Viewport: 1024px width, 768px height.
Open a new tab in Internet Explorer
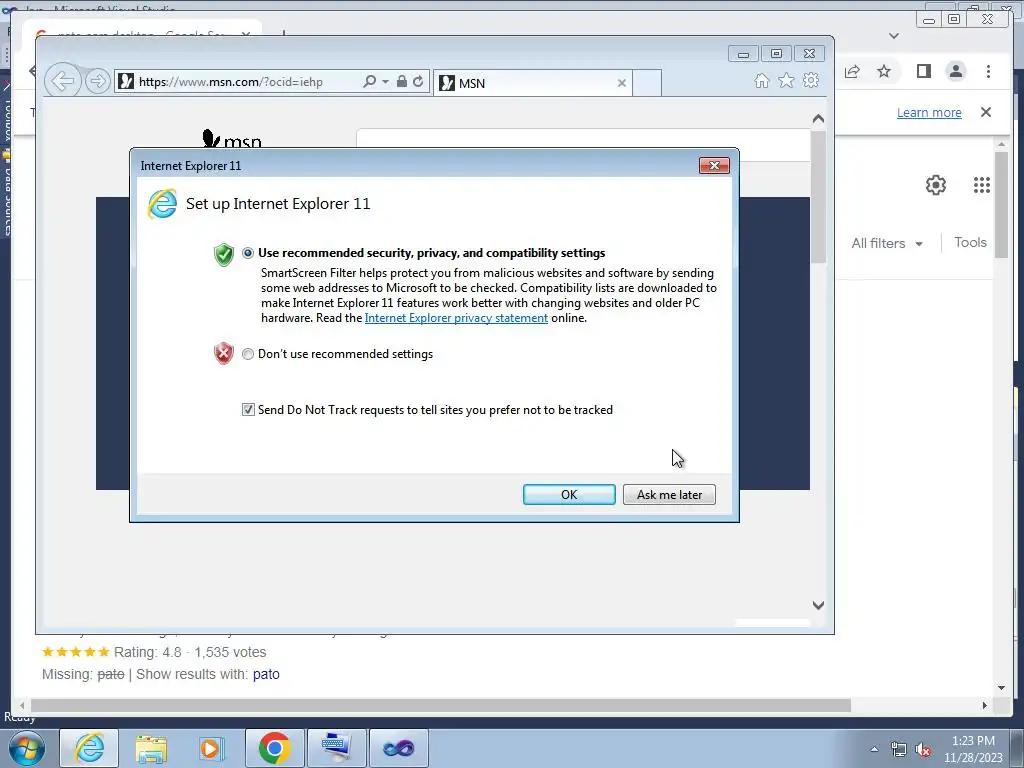[x=647, y=83]
